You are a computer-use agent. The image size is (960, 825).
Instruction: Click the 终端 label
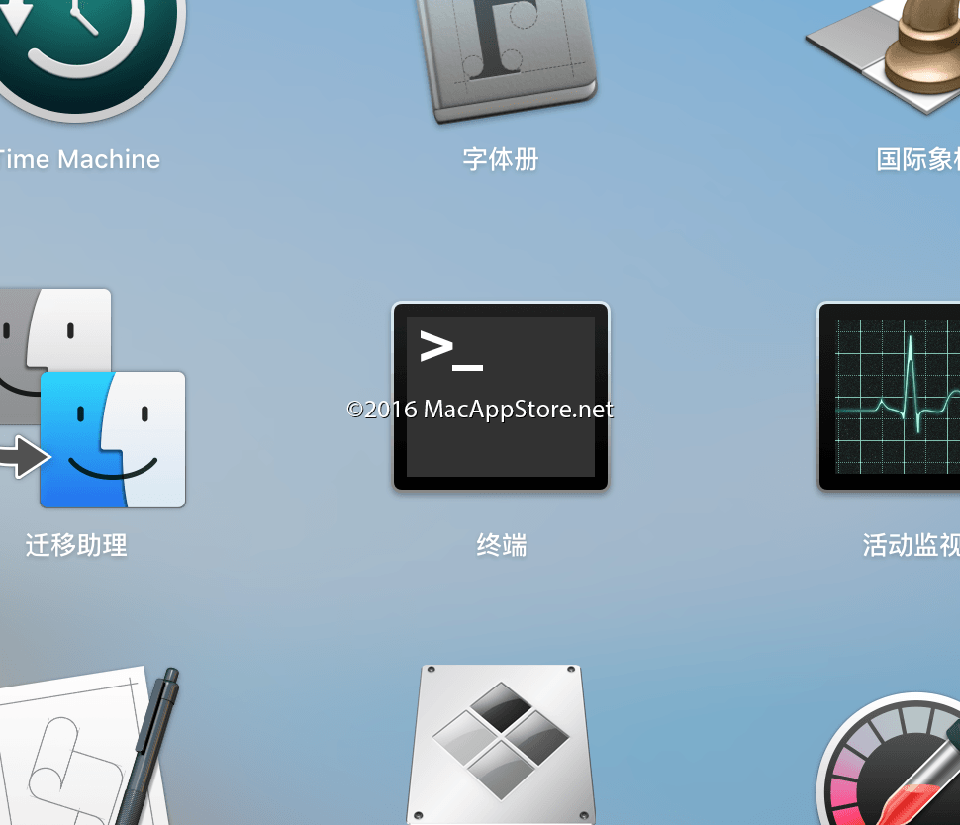coord(501,545)
